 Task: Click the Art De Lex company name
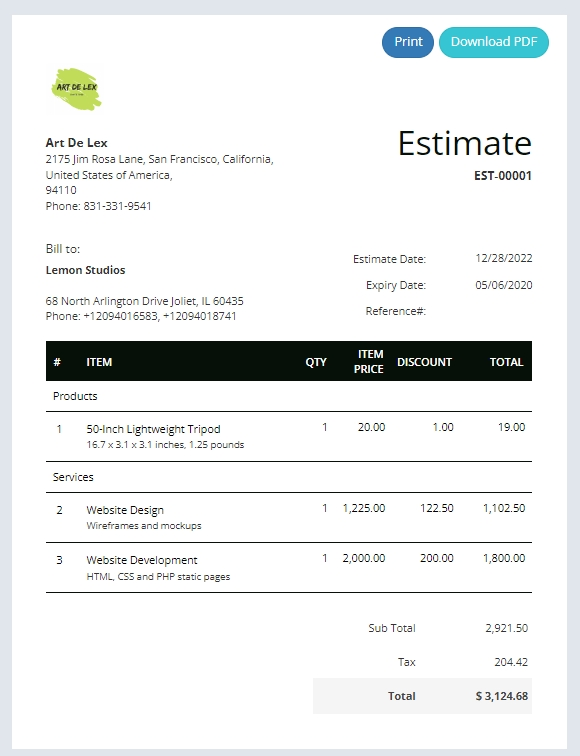point(77,143)
